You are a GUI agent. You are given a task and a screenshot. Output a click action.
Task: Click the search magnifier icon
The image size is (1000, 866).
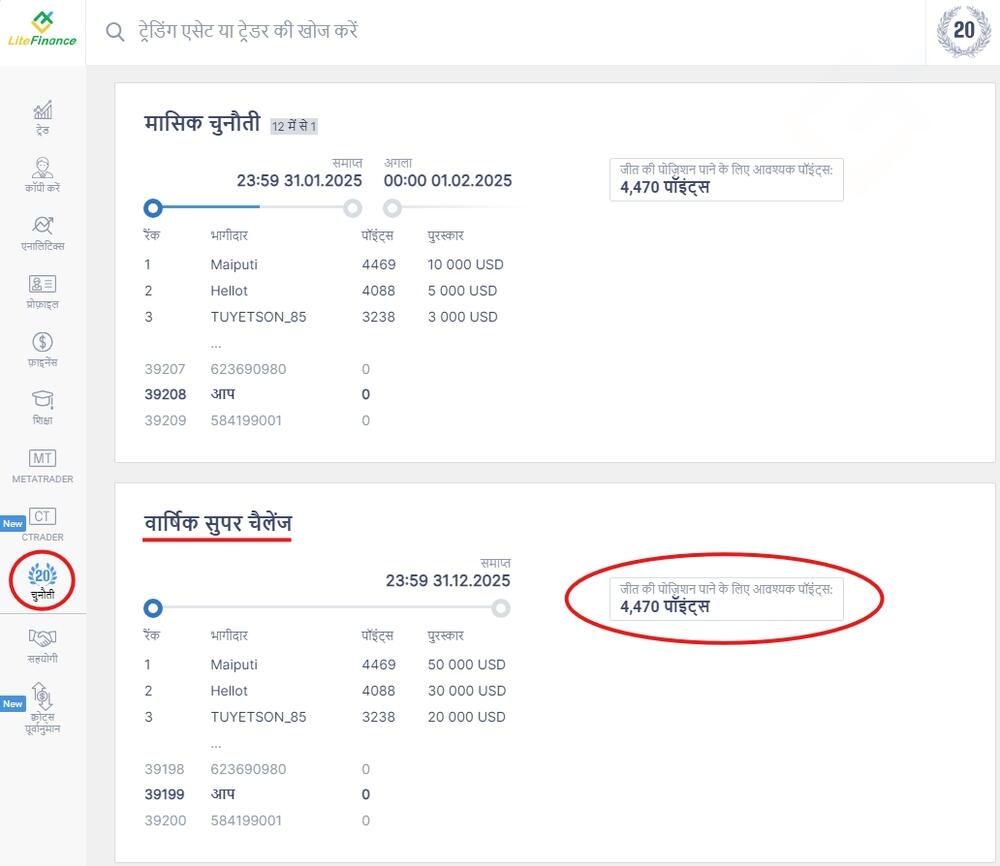click(x=115, y=31)
